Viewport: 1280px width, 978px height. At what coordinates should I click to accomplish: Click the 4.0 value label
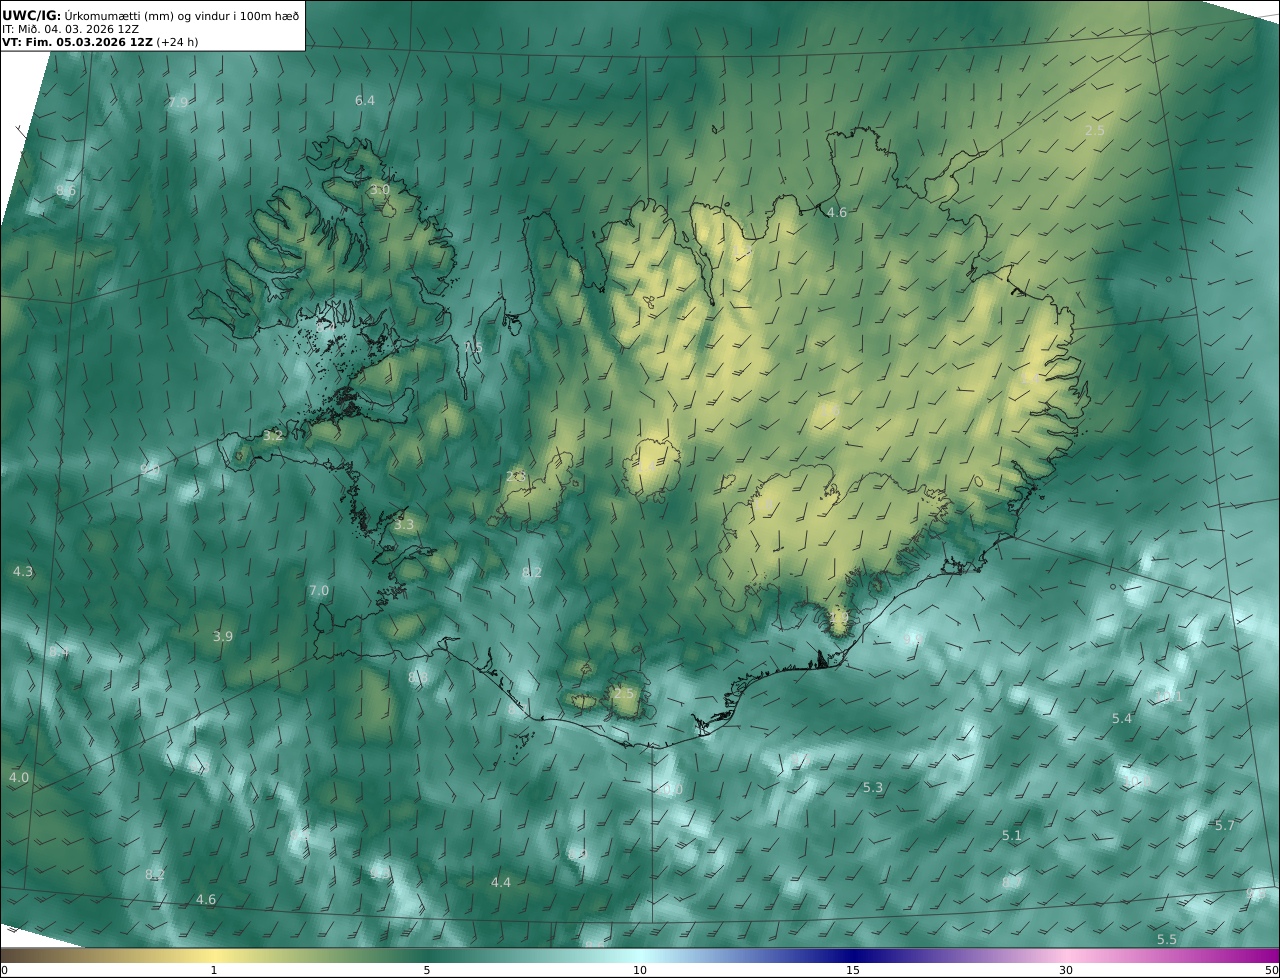(19, 778)
